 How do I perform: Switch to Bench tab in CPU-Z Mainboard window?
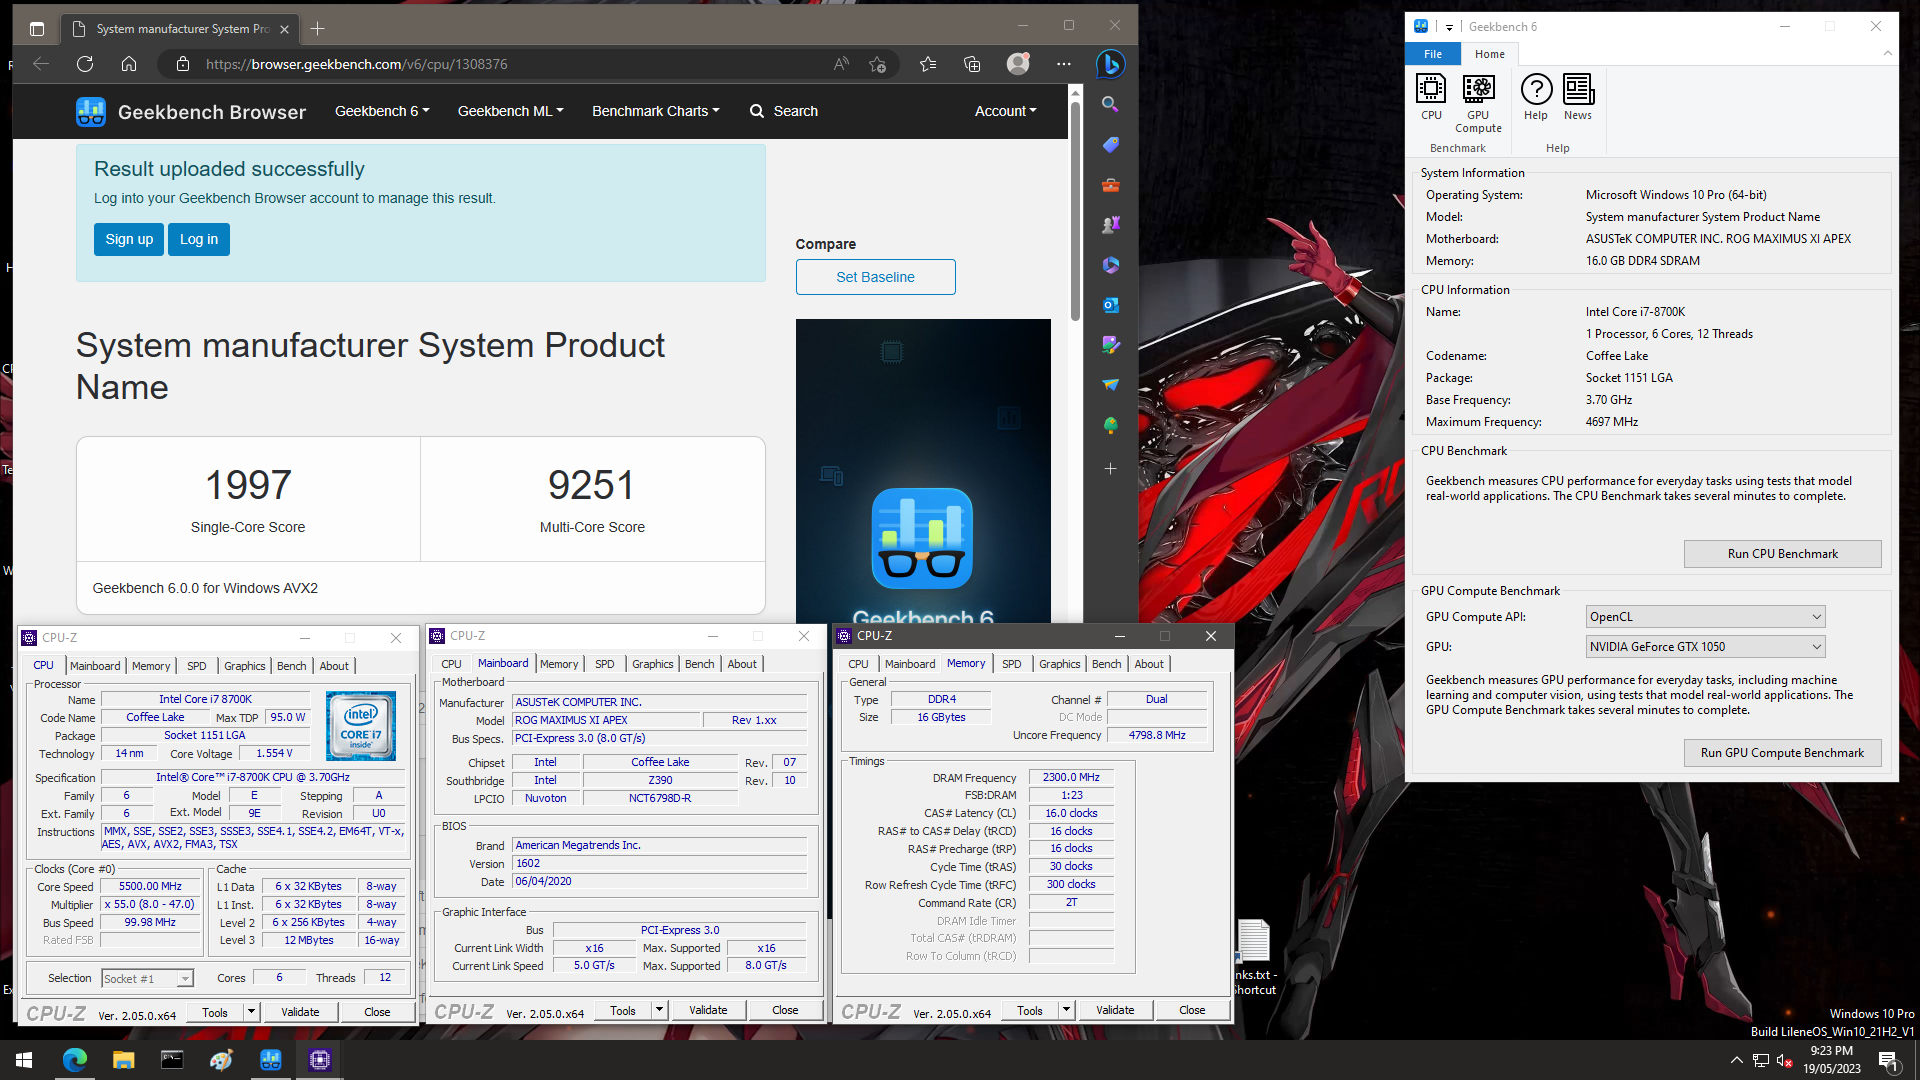[x=700, y=664]
